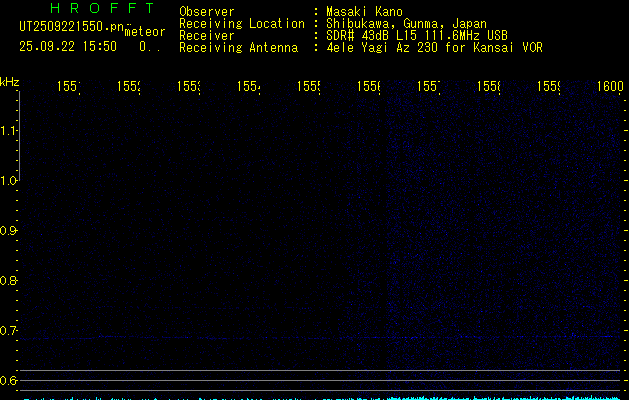
Task: Click the 1.0 kHz axis tick label
Action: [x=8, y=181]
